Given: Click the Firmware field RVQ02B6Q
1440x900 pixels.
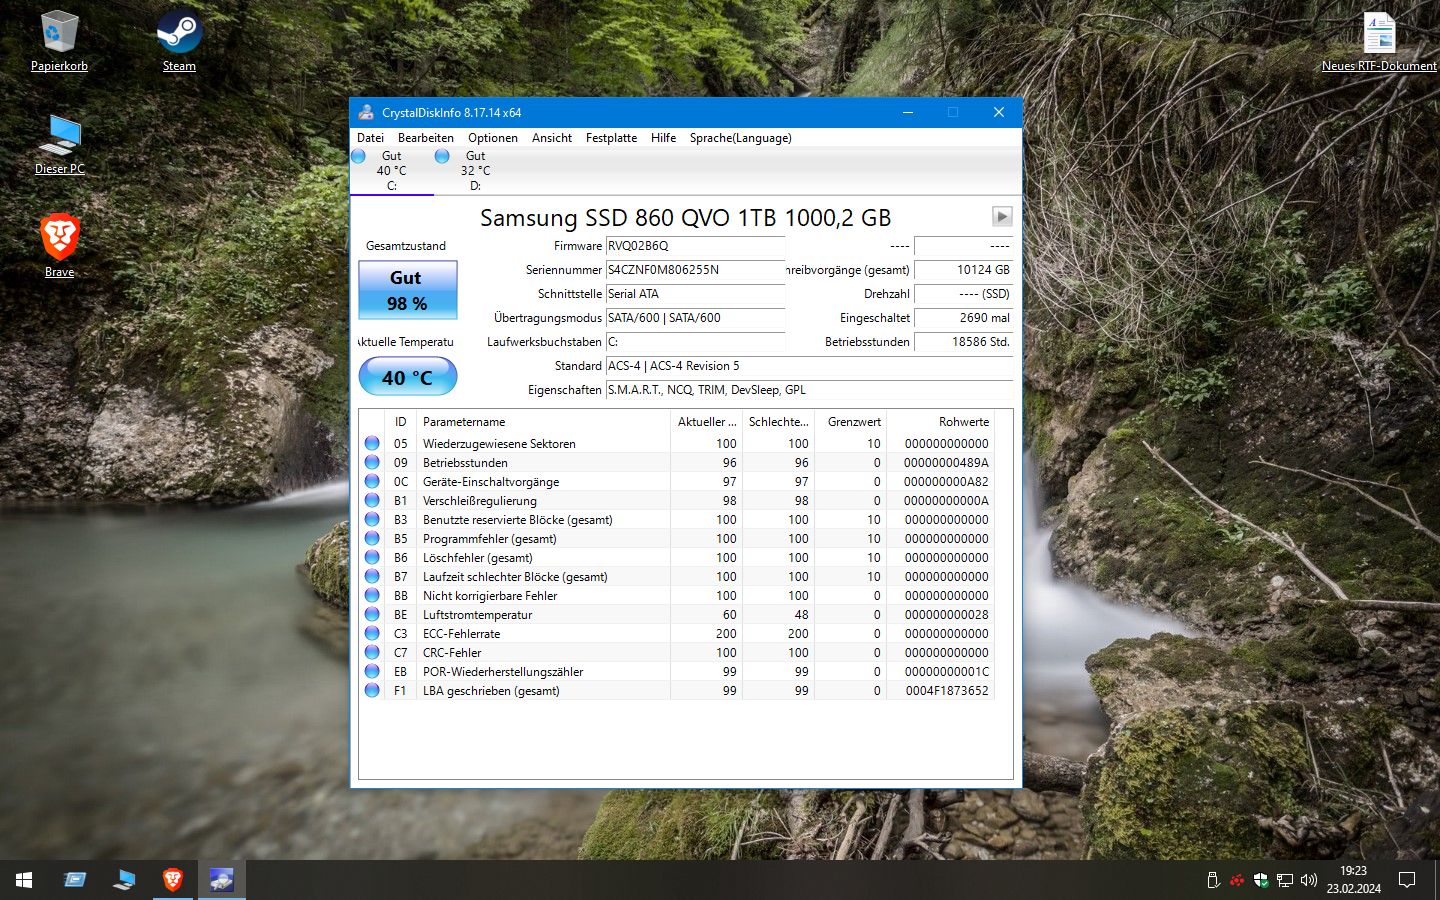Looking at the screenshot, I should click(x=695, y=246).
